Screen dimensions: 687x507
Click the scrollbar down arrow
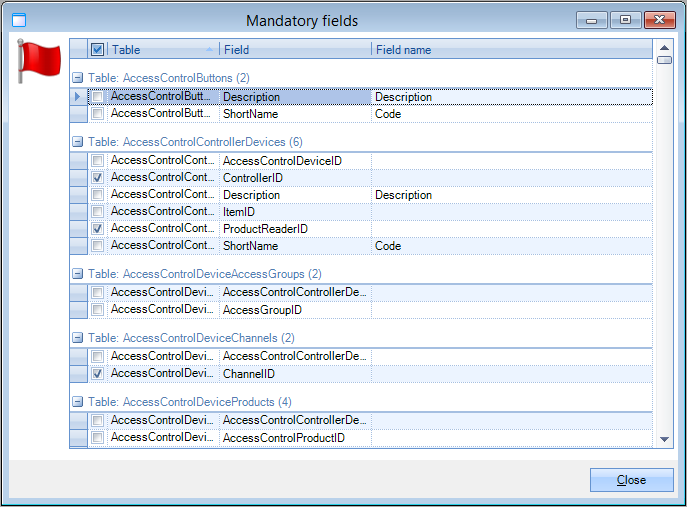tap(664, 438)
